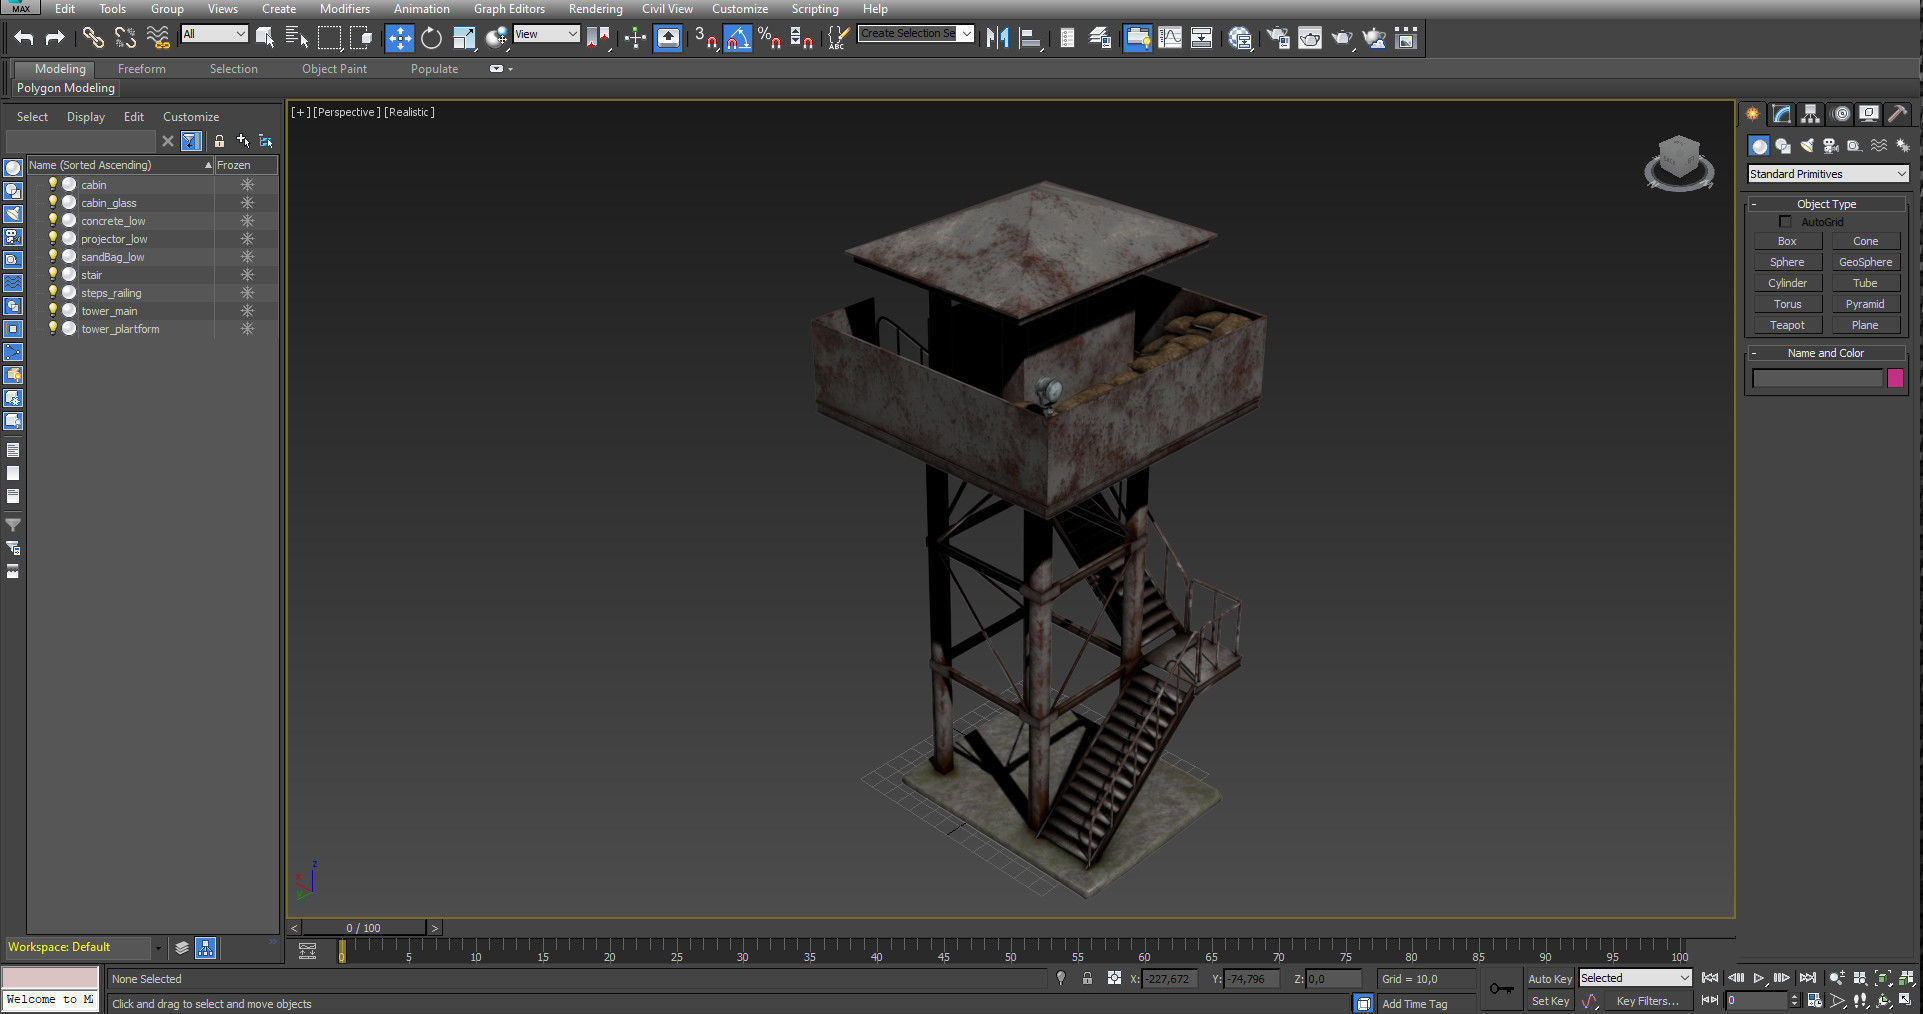Toggle the light bulb visibility for tower_main
1923x1014 pixels.
pyautogui.click(x=53, y=310)
